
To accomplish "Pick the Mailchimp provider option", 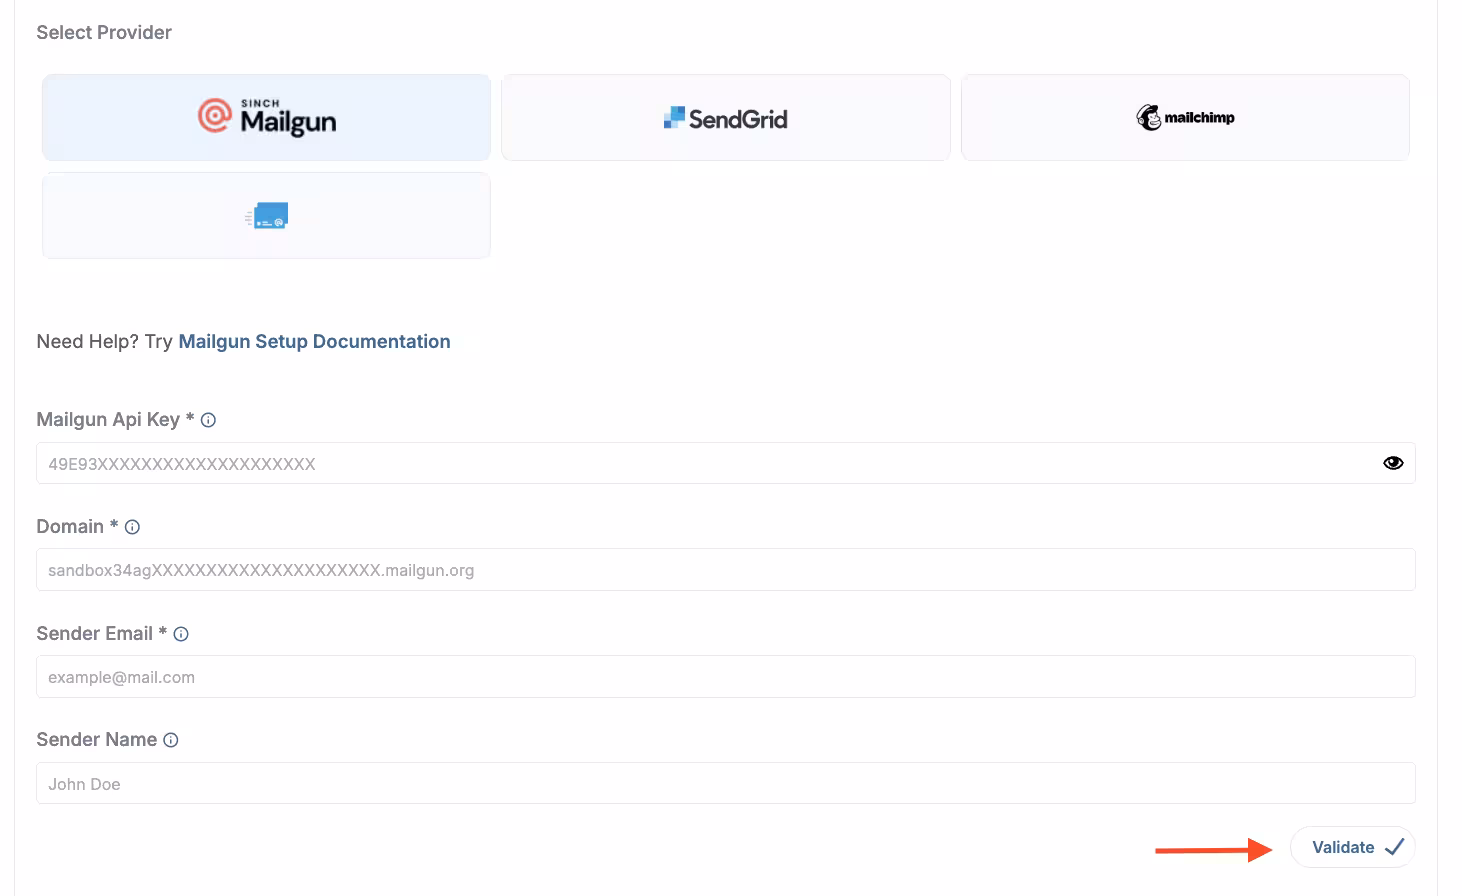I will point(1185,118).
